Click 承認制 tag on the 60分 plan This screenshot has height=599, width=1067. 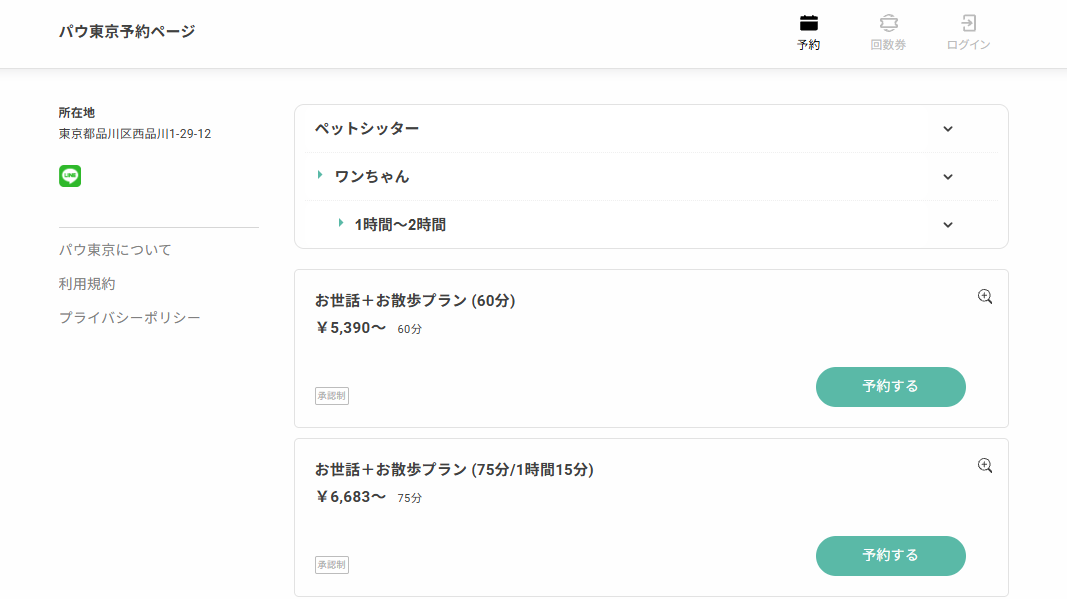click(332, 395)
